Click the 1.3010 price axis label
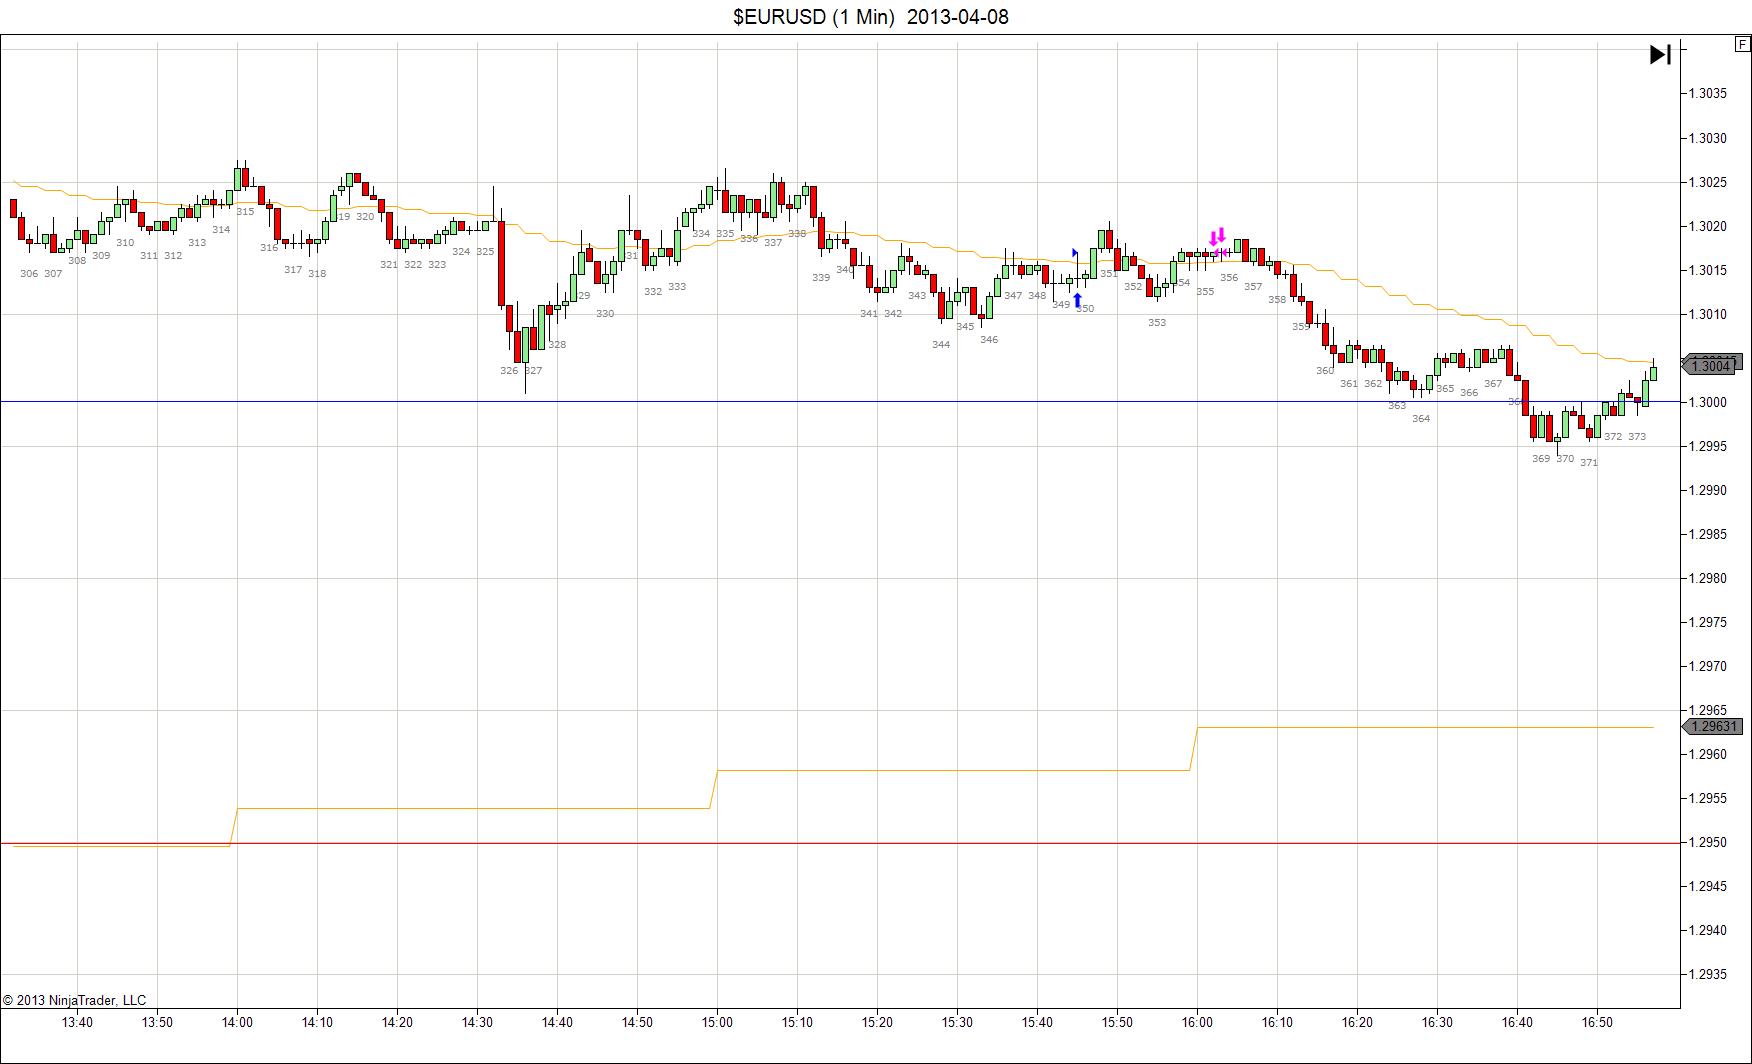This screenshot has width=1752, height=1064. tap(1708, 314)
